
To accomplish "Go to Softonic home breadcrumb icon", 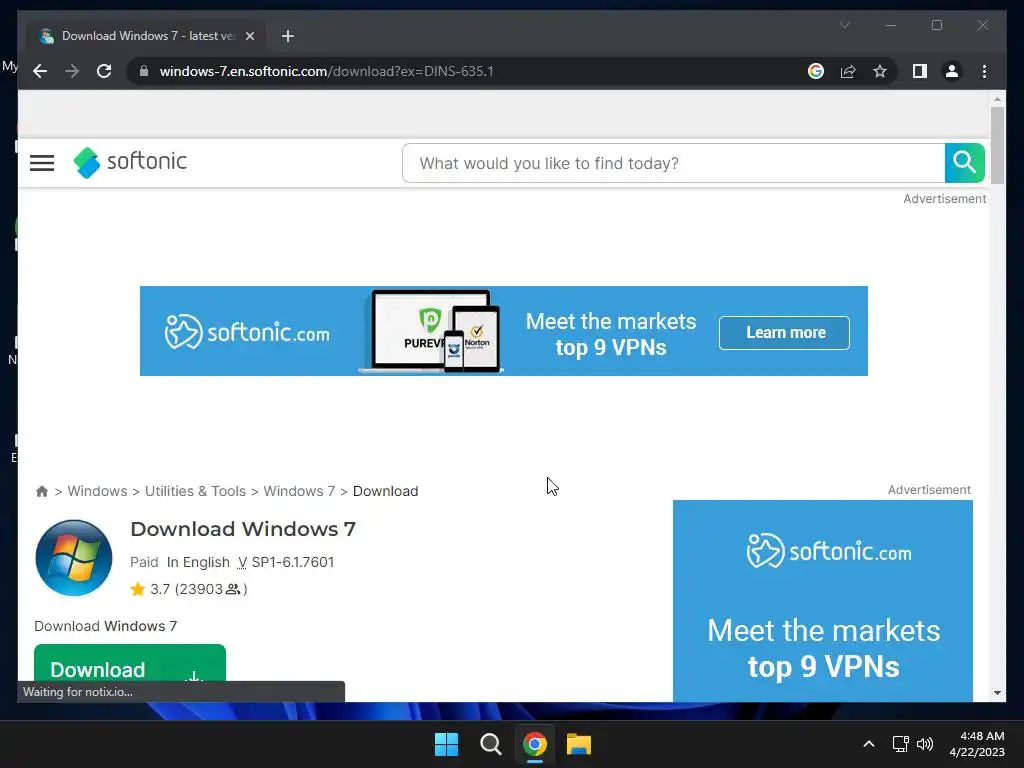I will 42,491.
